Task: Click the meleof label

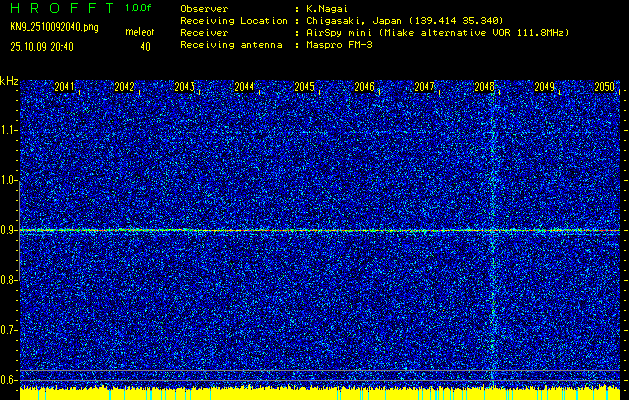Action: pyautogui.click(x=139, y=32)
